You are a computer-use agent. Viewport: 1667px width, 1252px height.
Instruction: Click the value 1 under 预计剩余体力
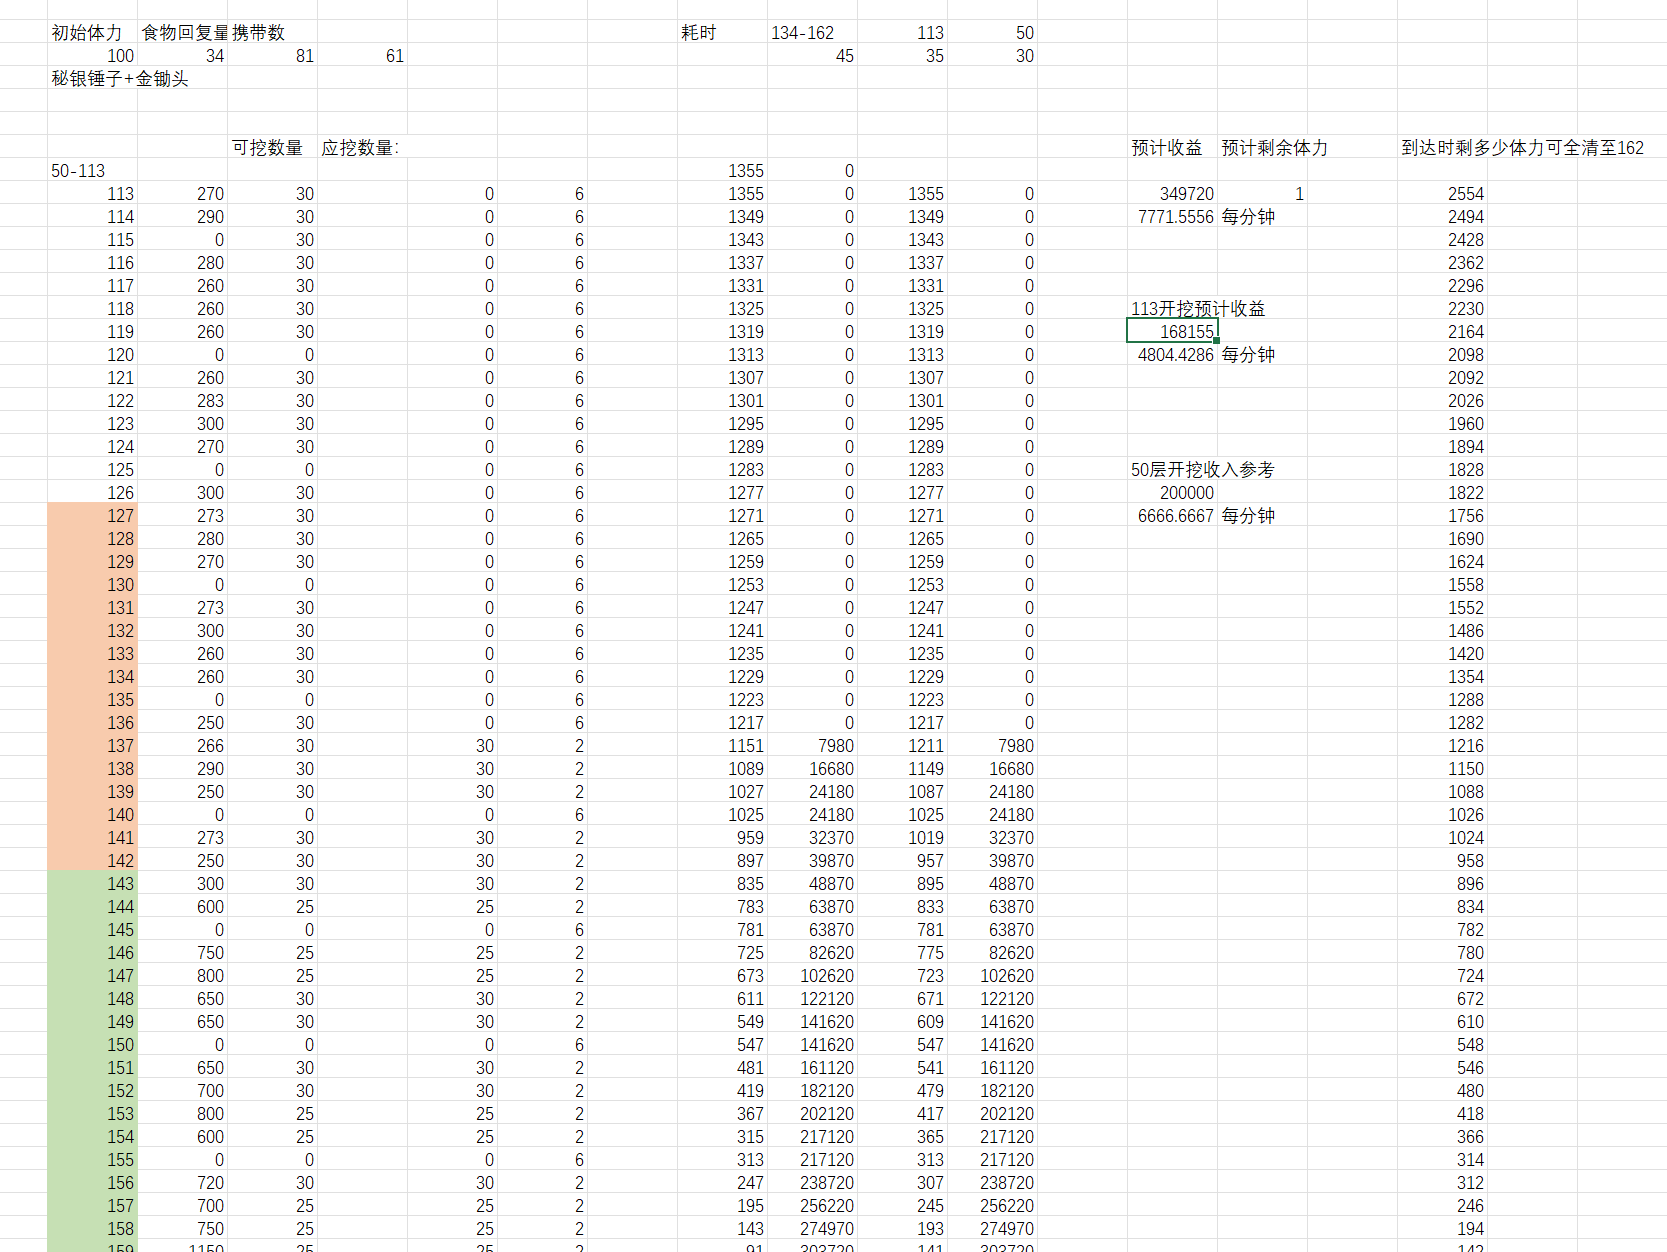pos(1262,193)
